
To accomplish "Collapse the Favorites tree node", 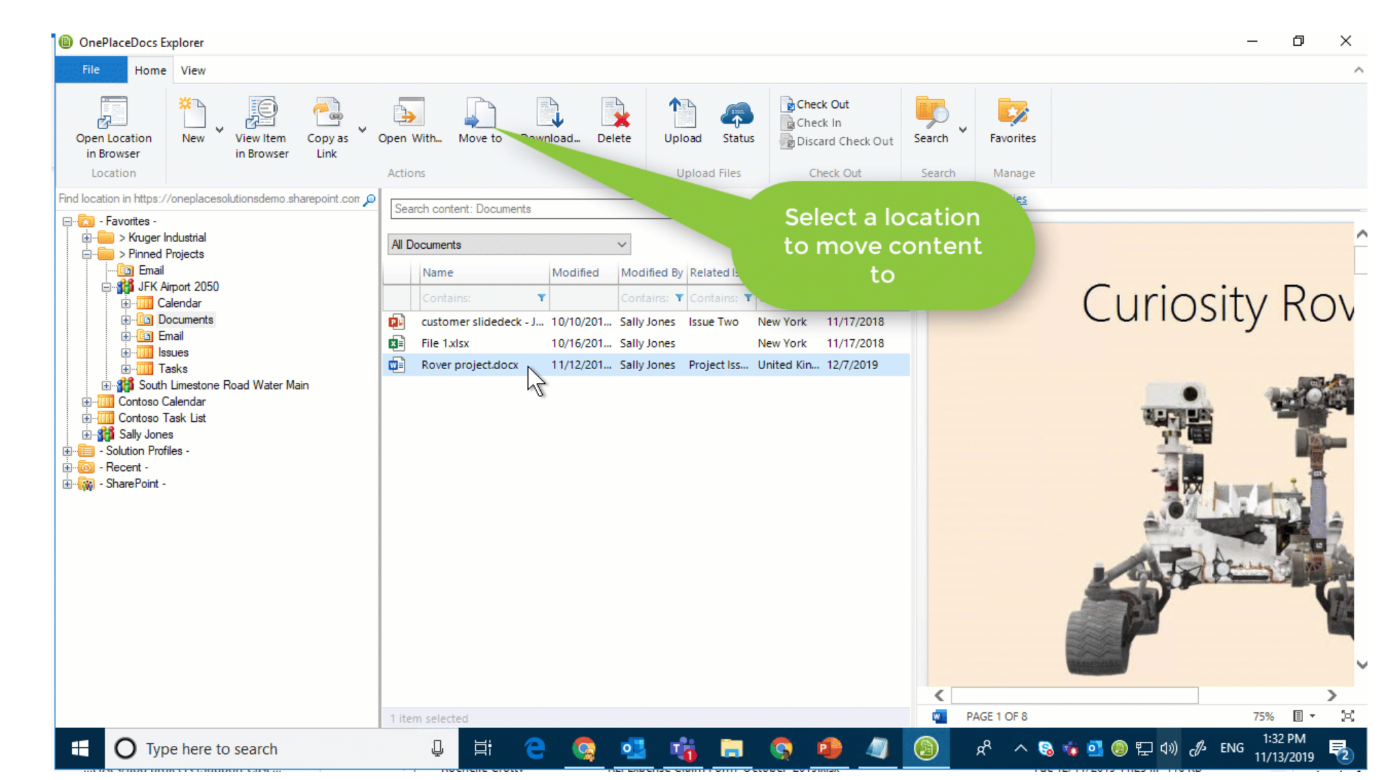I will [67, 222].
